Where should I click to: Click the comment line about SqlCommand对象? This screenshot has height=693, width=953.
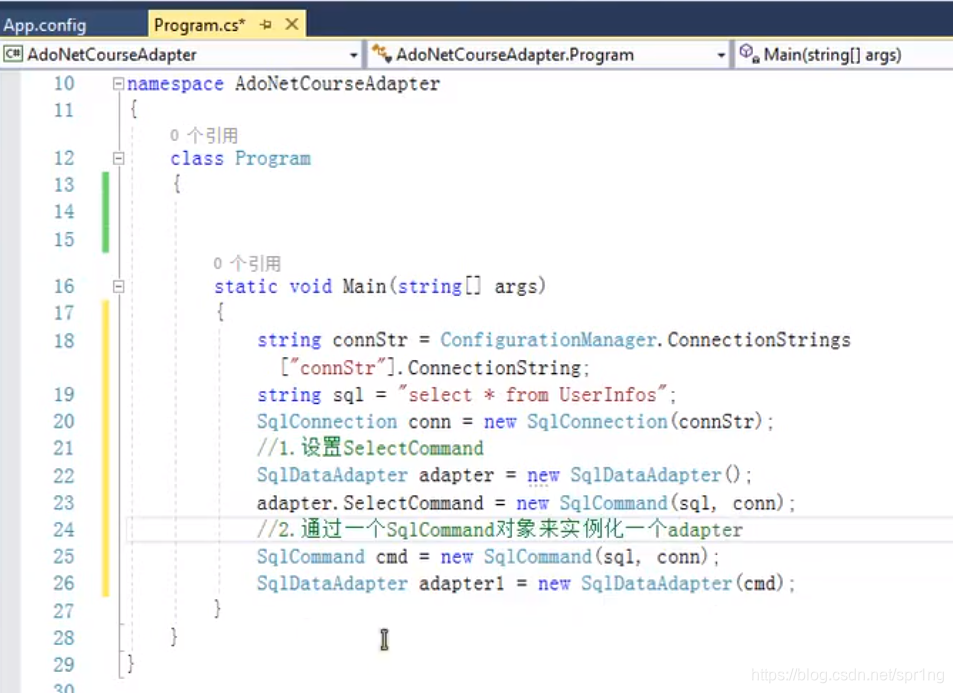coord(500,529)
